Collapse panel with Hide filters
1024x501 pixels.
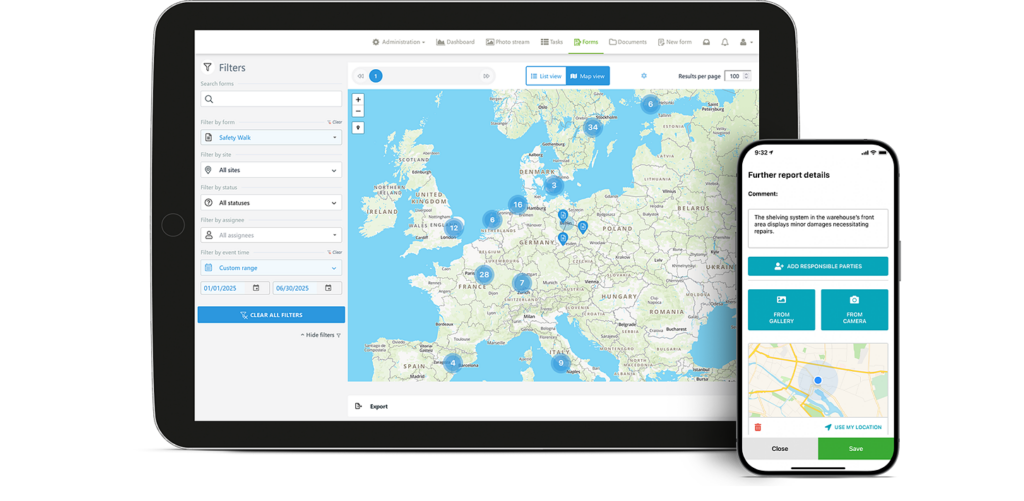320,335
